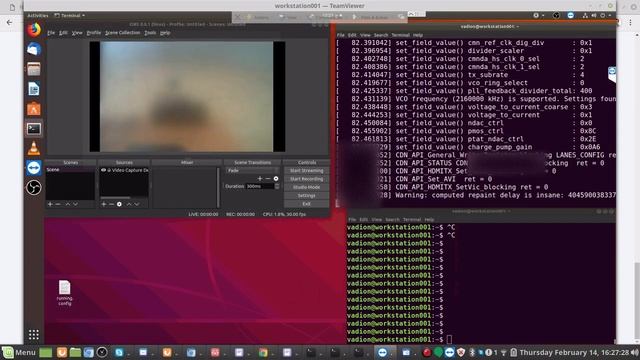Open Search menu in upper terminal window

[x=381, y=35]
